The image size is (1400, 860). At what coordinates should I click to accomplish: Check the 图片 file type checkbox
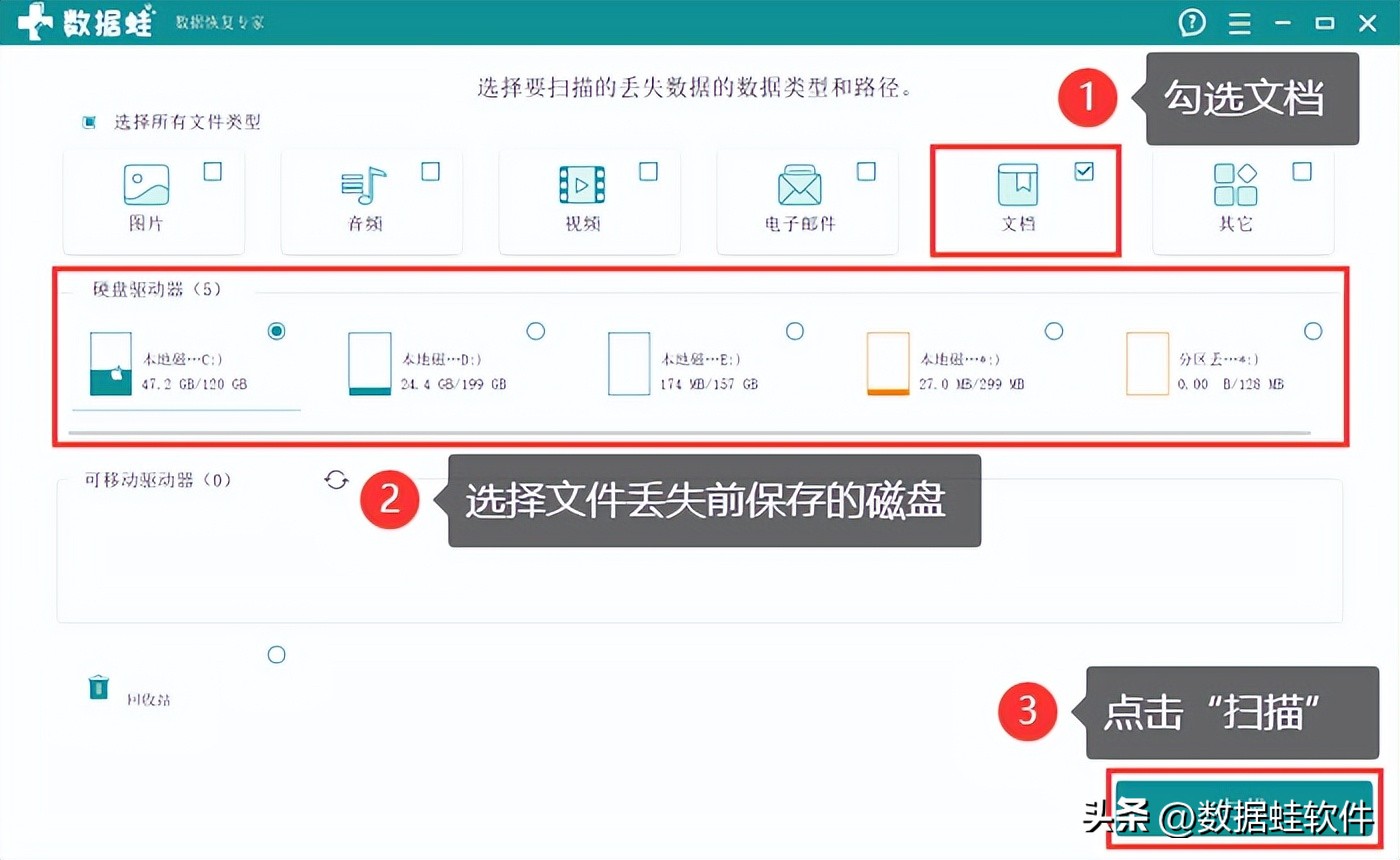click(212, 171)
